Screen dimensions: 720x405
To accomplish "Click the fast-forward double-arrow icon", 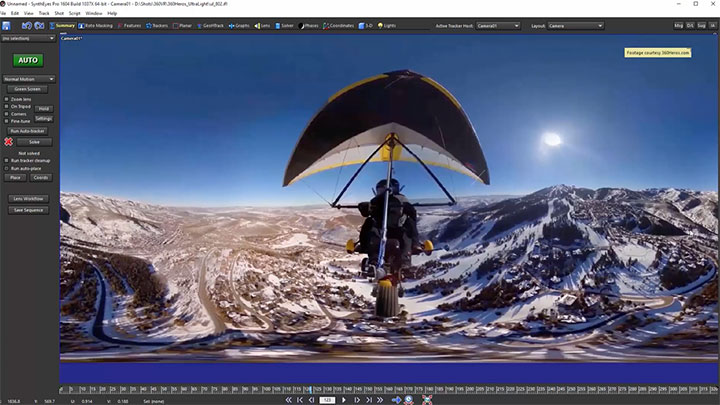I will tap(380, 400).
